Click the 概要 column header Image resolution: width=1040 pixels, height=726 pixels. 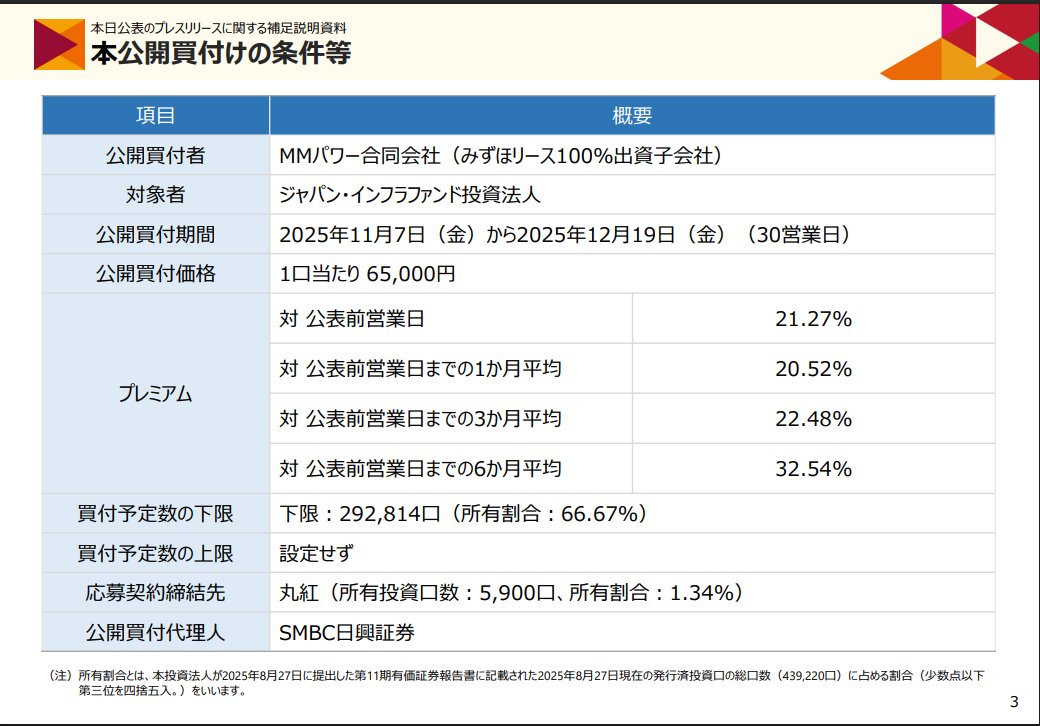[x=631, y=115]
